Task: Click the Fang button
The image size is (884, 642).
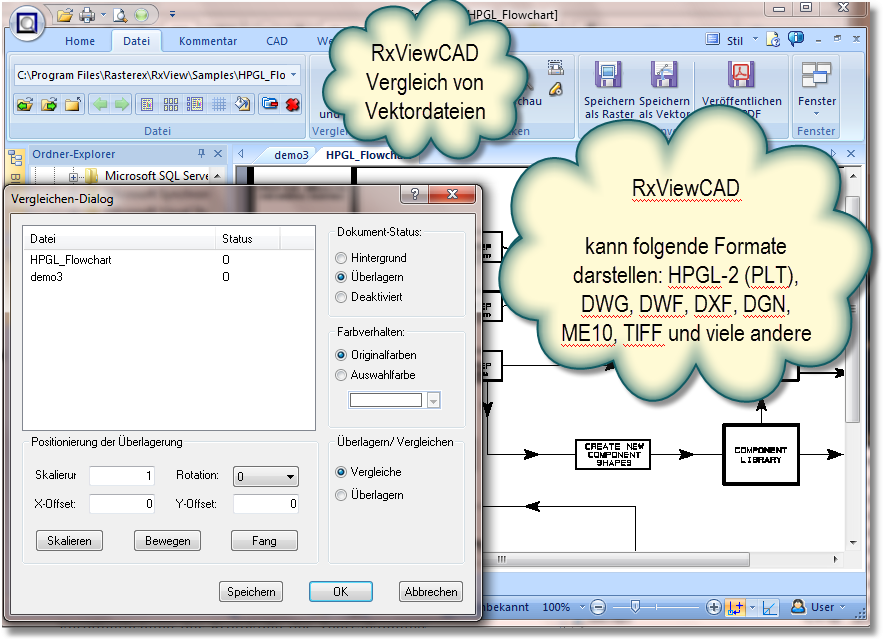Action: (264, 541)
